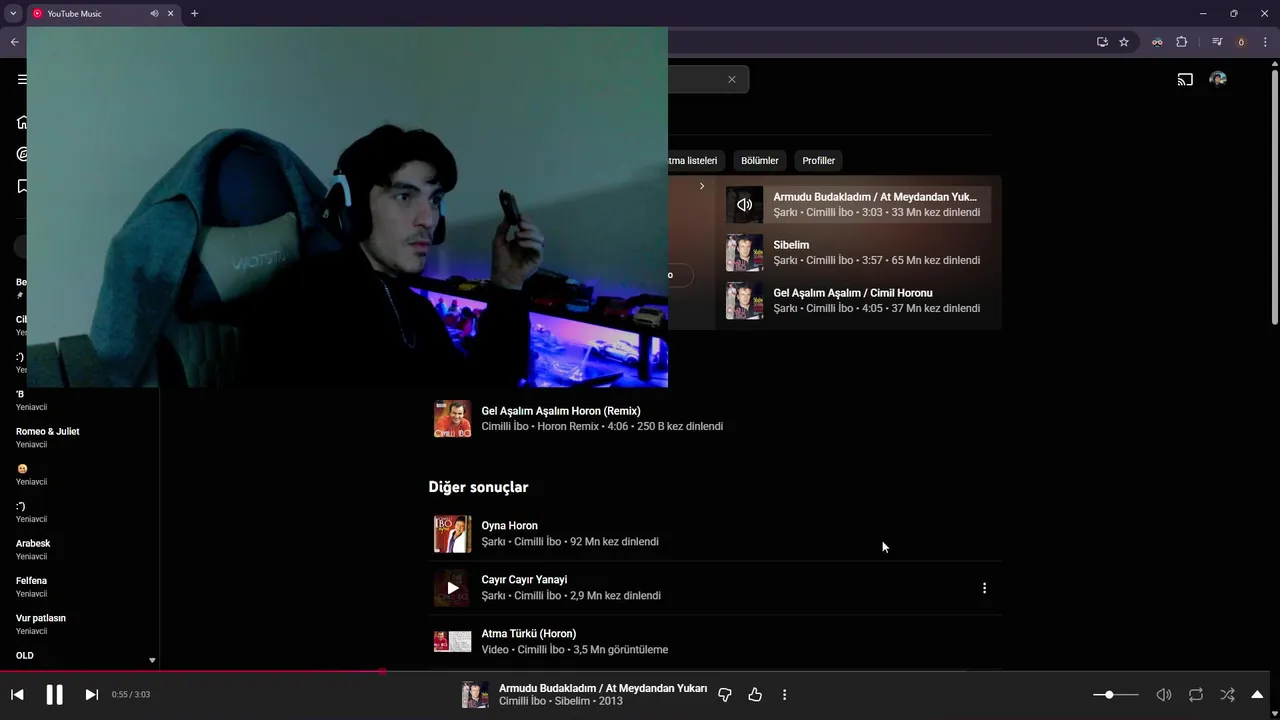The height and width of the screenshot is (720, 1280).
Task: Open the Extensions puzzle icon
Action: [1181, 42]
